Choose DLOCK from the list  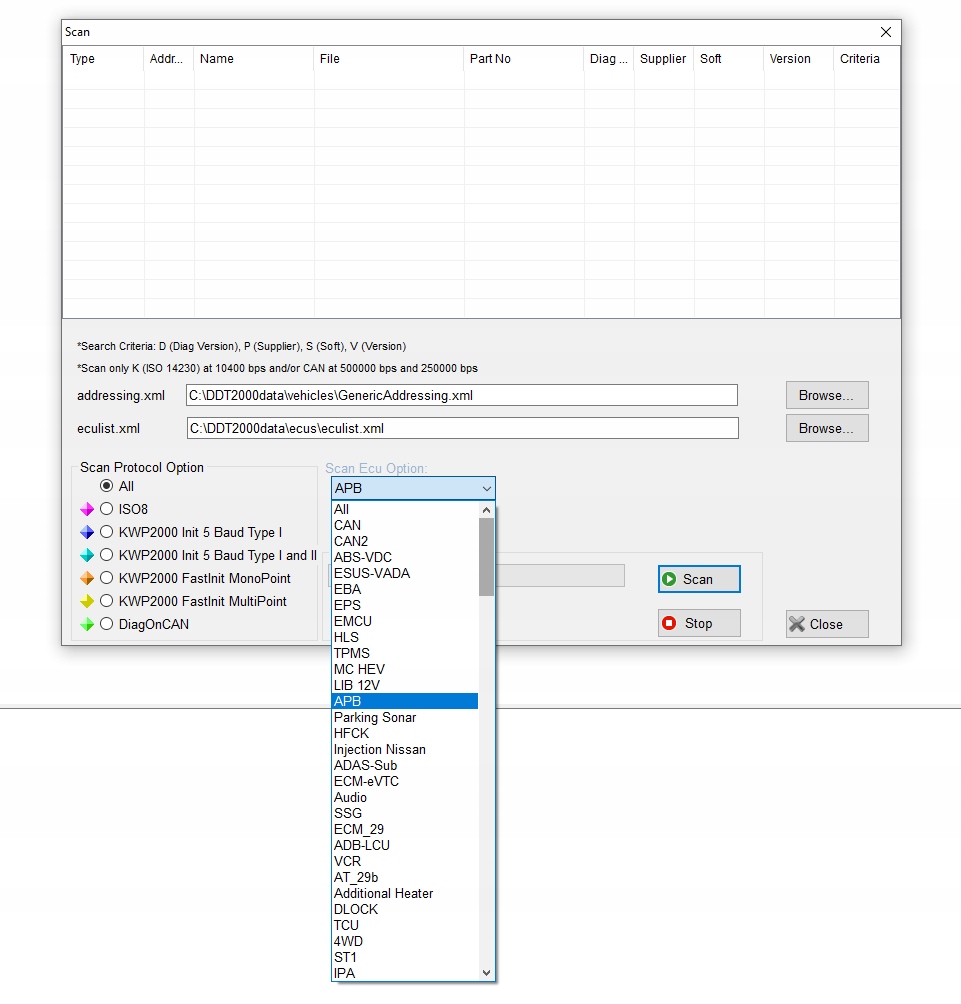pyautogui.click(x=405, y=910)
